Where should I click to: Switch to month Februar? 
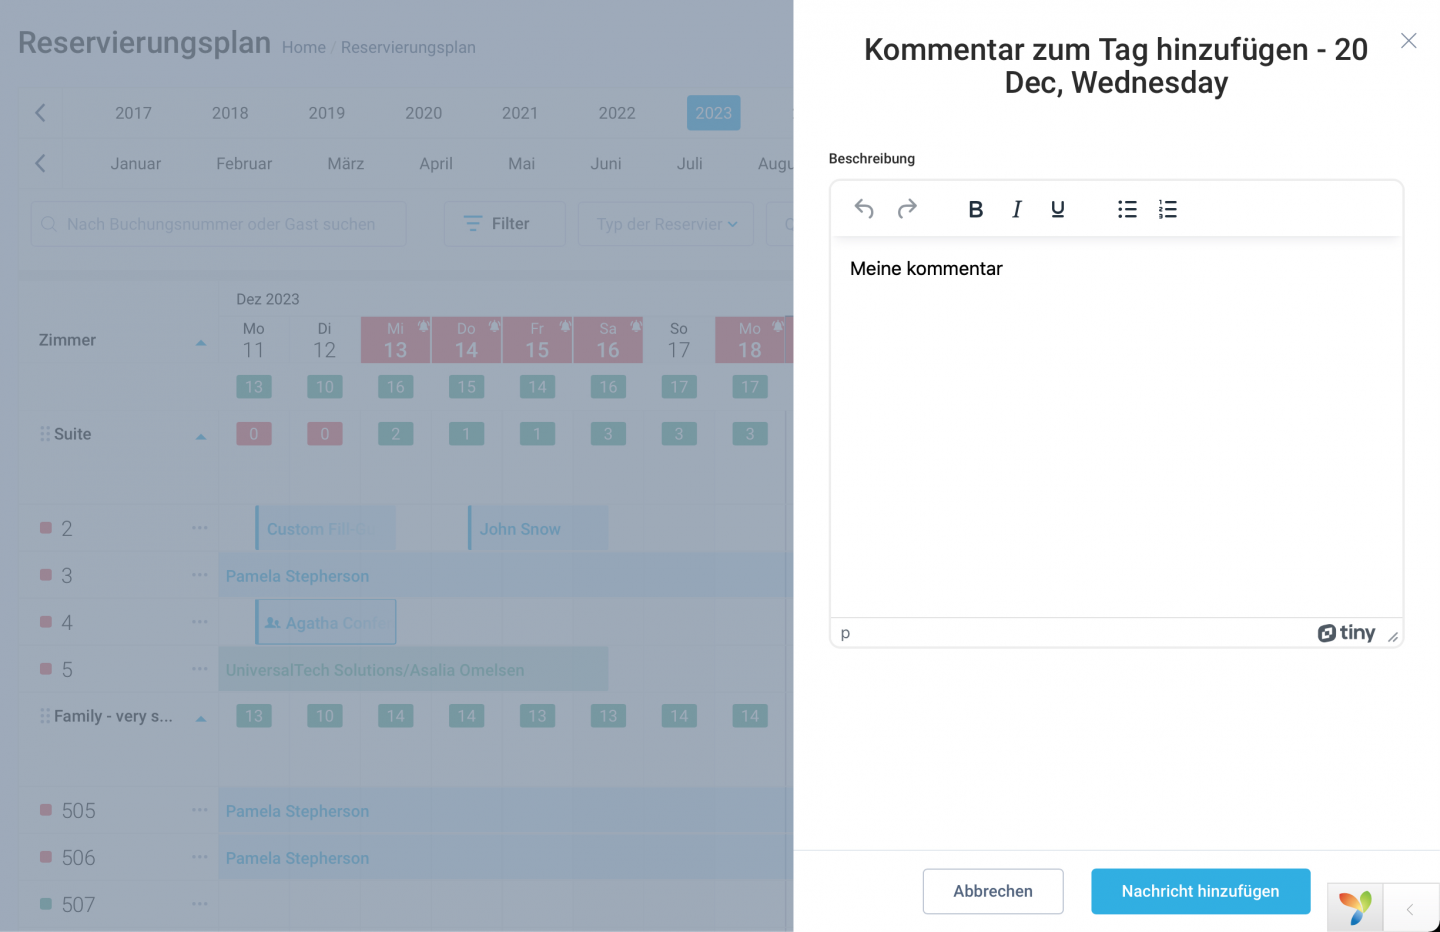point(244,164)
